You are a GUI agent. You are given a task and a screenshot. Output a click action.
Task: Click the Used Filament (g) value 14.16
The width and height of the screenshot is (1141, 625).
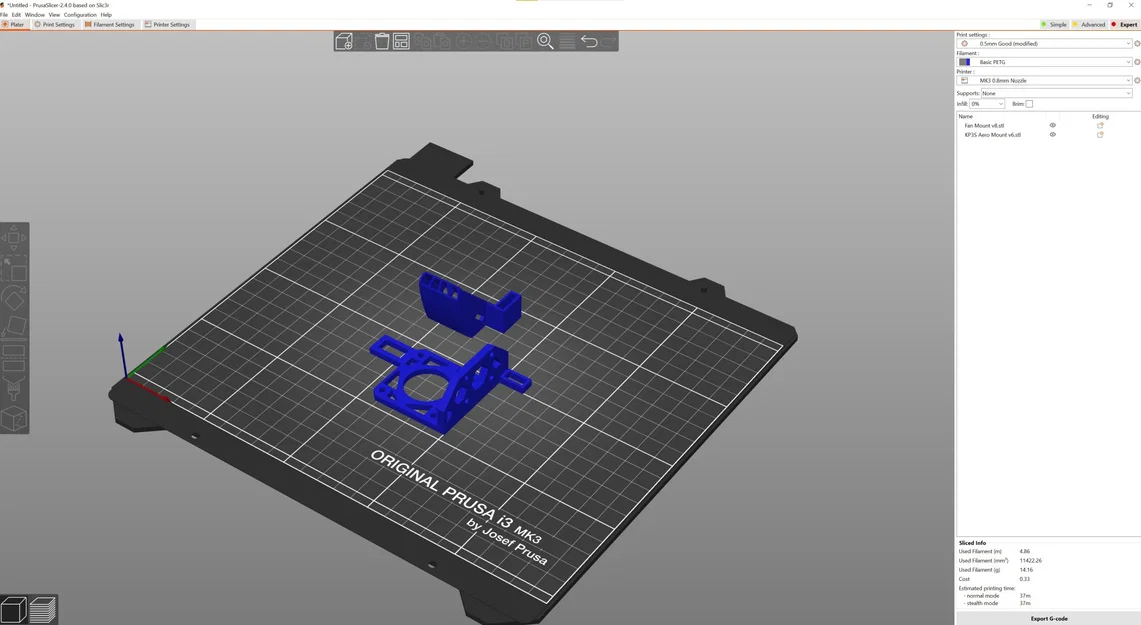click(x=1026, y=570)
